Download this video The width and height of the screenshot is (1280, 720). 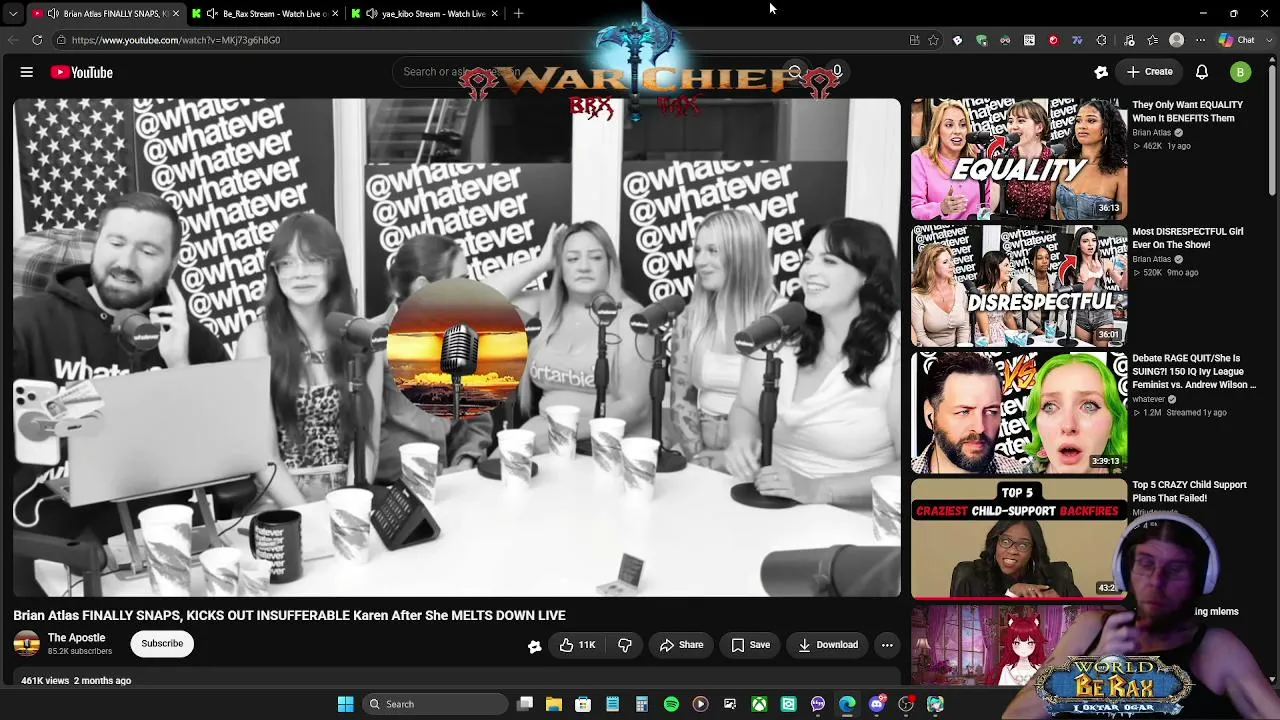(x=828, y=645)
